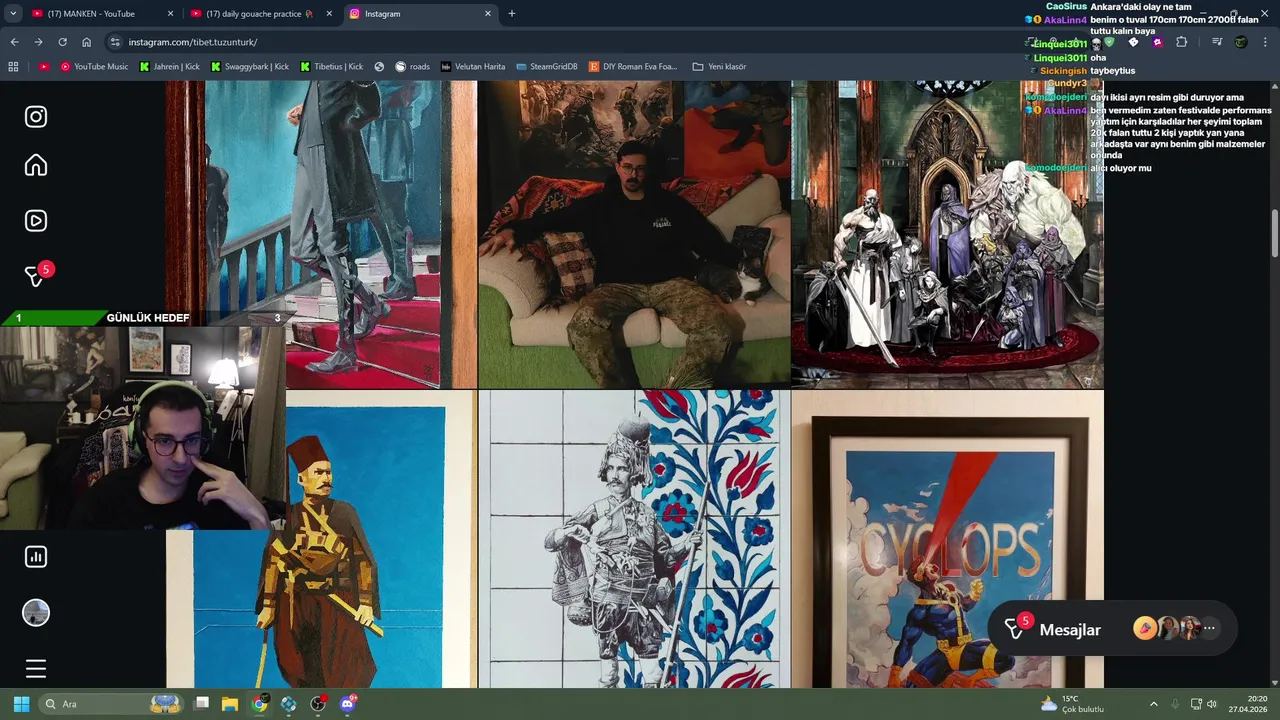Go back to previous page
Screen dimensions: 1280x720
pyautogui.click(x=14, y=42)
